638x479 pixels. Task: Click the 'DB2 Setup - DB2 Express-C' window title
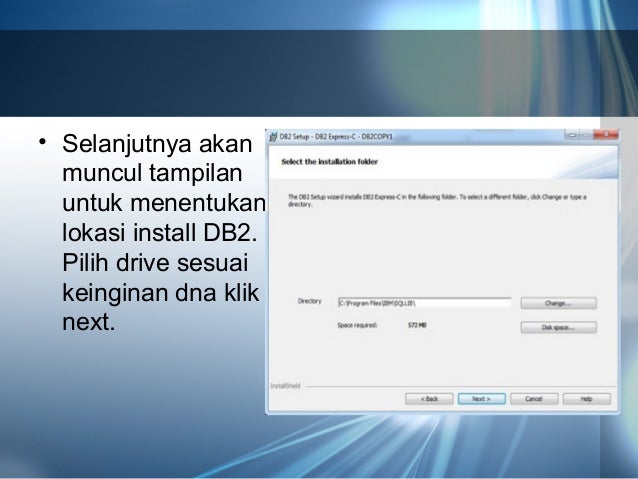tap(336, 137)
